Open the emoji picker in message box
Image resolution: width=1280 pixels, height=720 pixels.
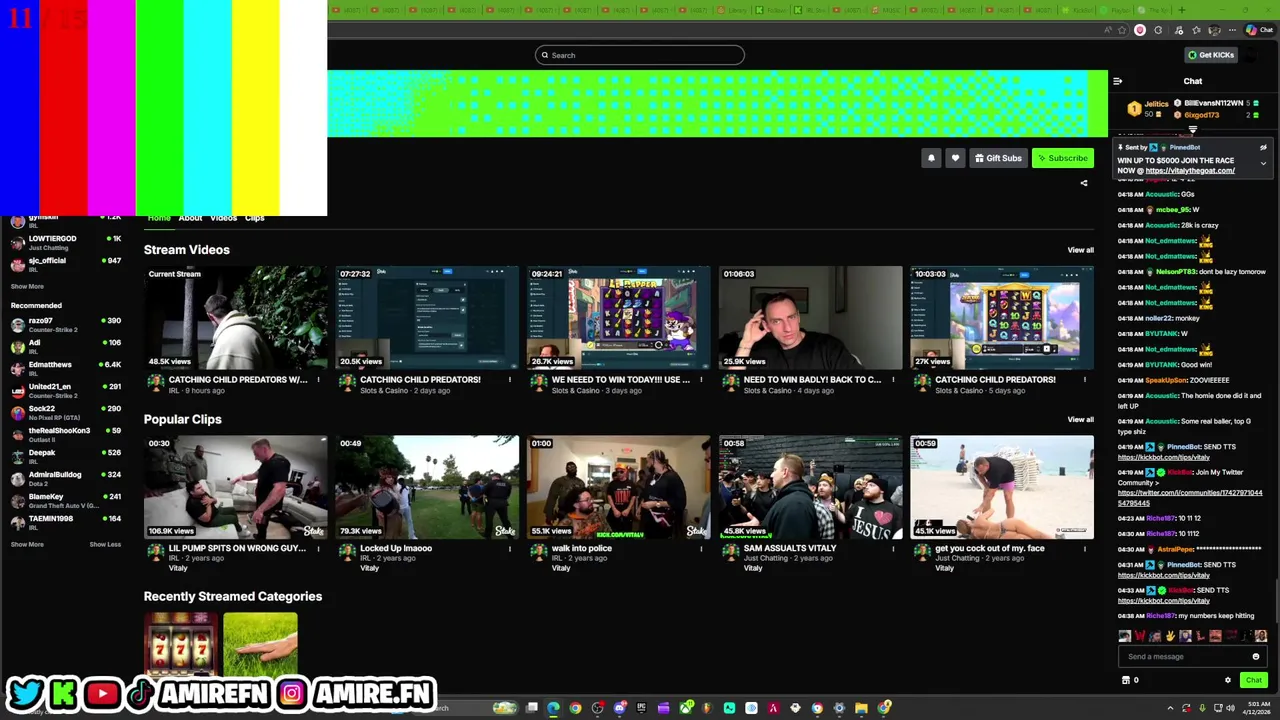click(1256, 657)
